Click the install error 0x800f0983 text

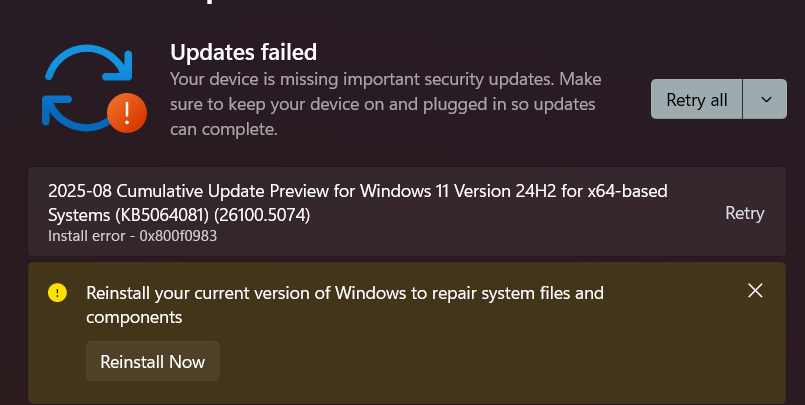132,237
